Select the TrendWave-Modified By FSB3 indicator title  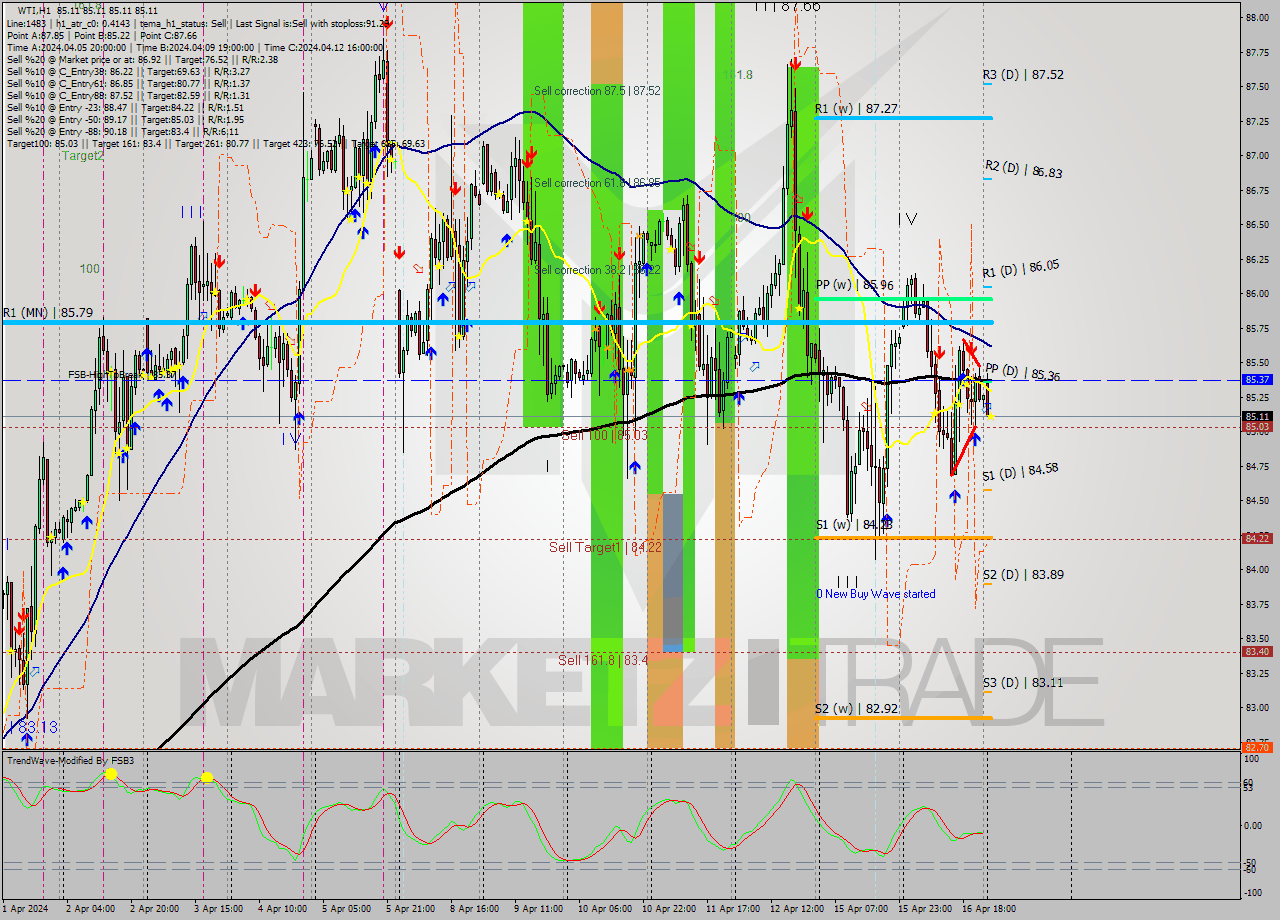click(x=71, y=761)
